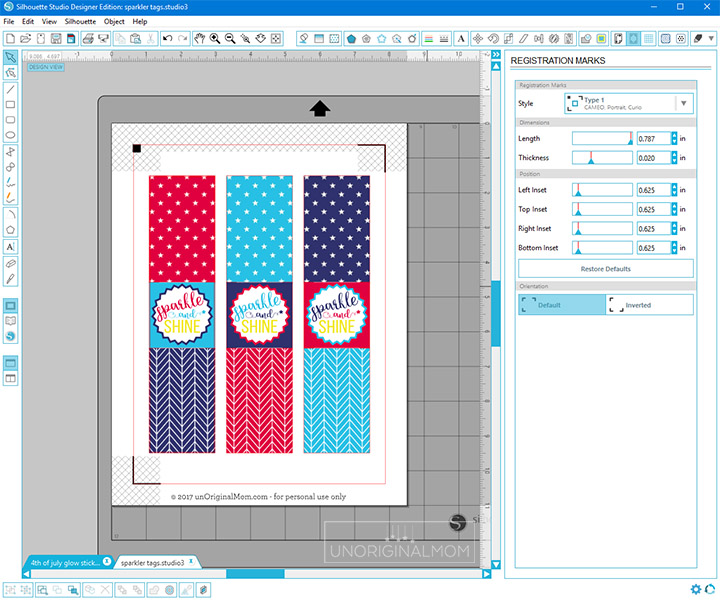Click the Thickness value field 0.020
Screen dimensions: 720x601
point(654,157)
